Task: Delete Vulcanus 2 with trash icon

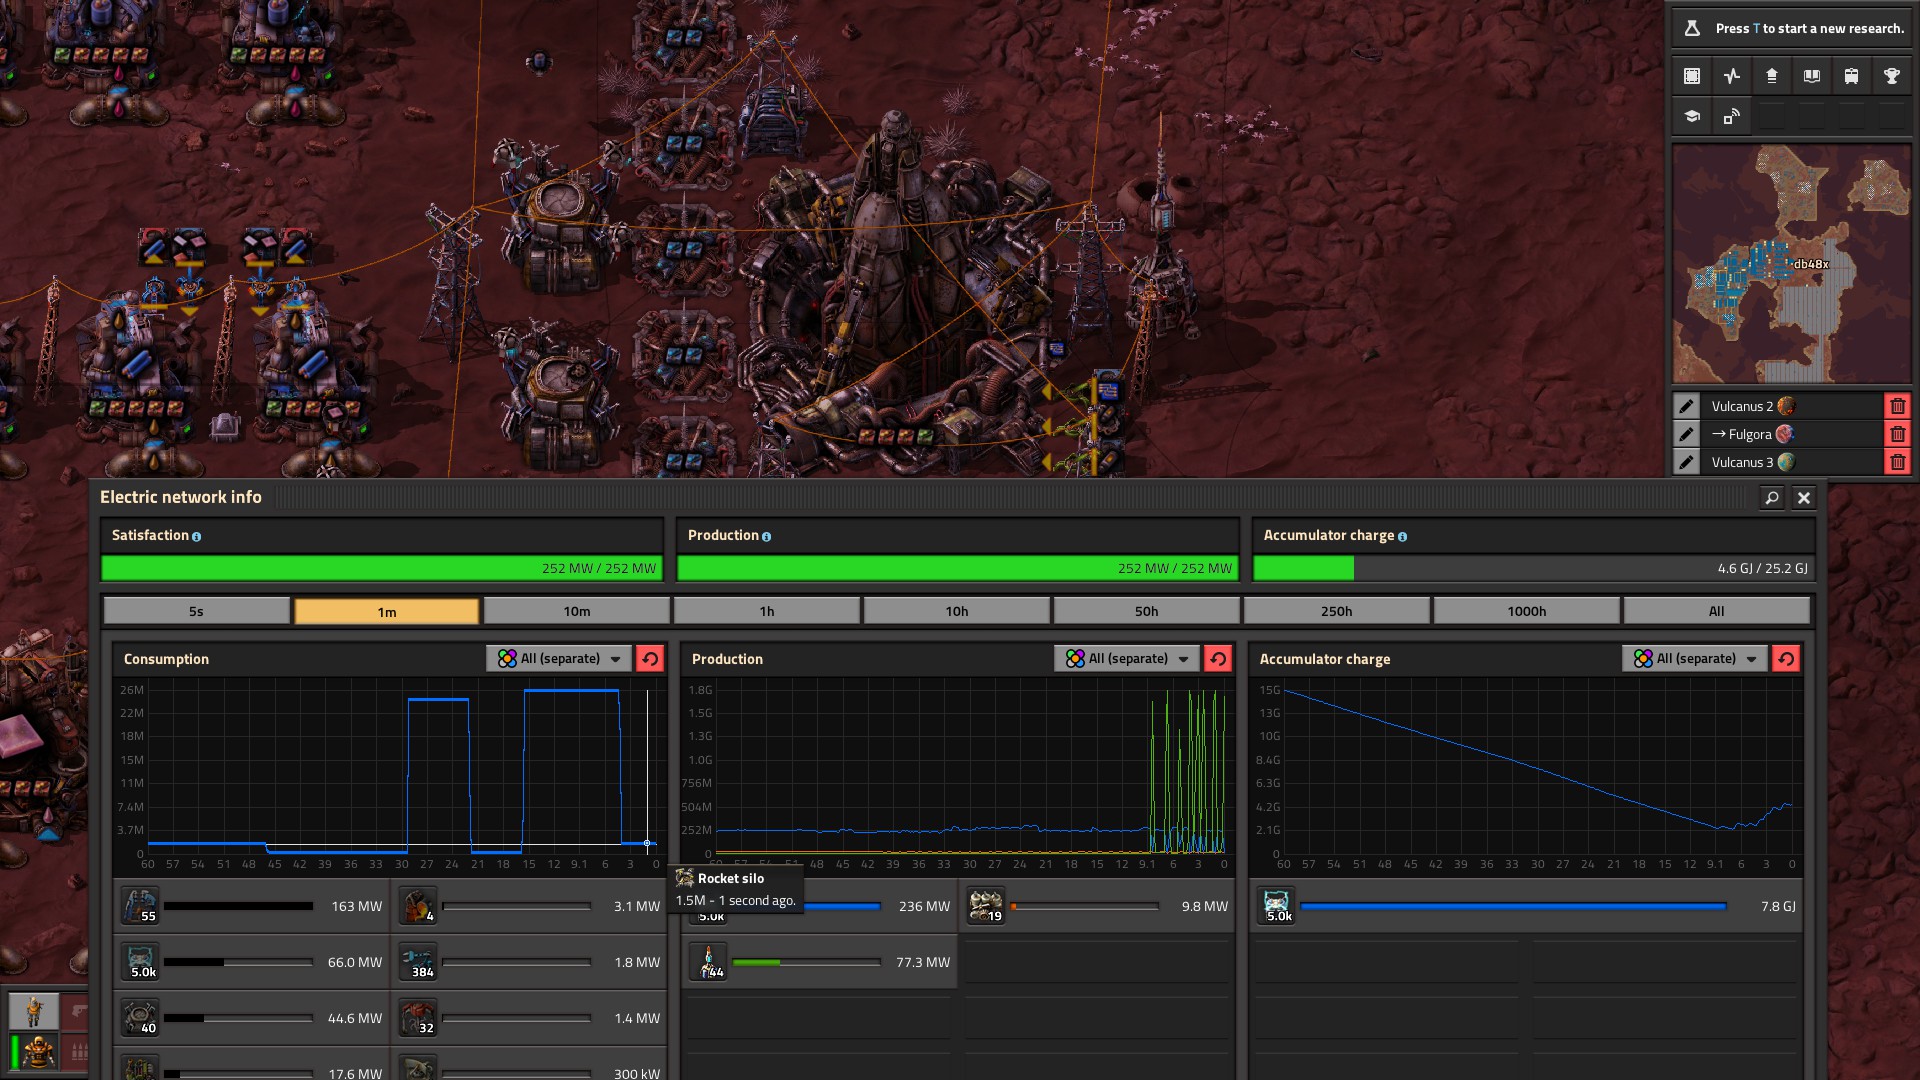Action: point(1897,406)
